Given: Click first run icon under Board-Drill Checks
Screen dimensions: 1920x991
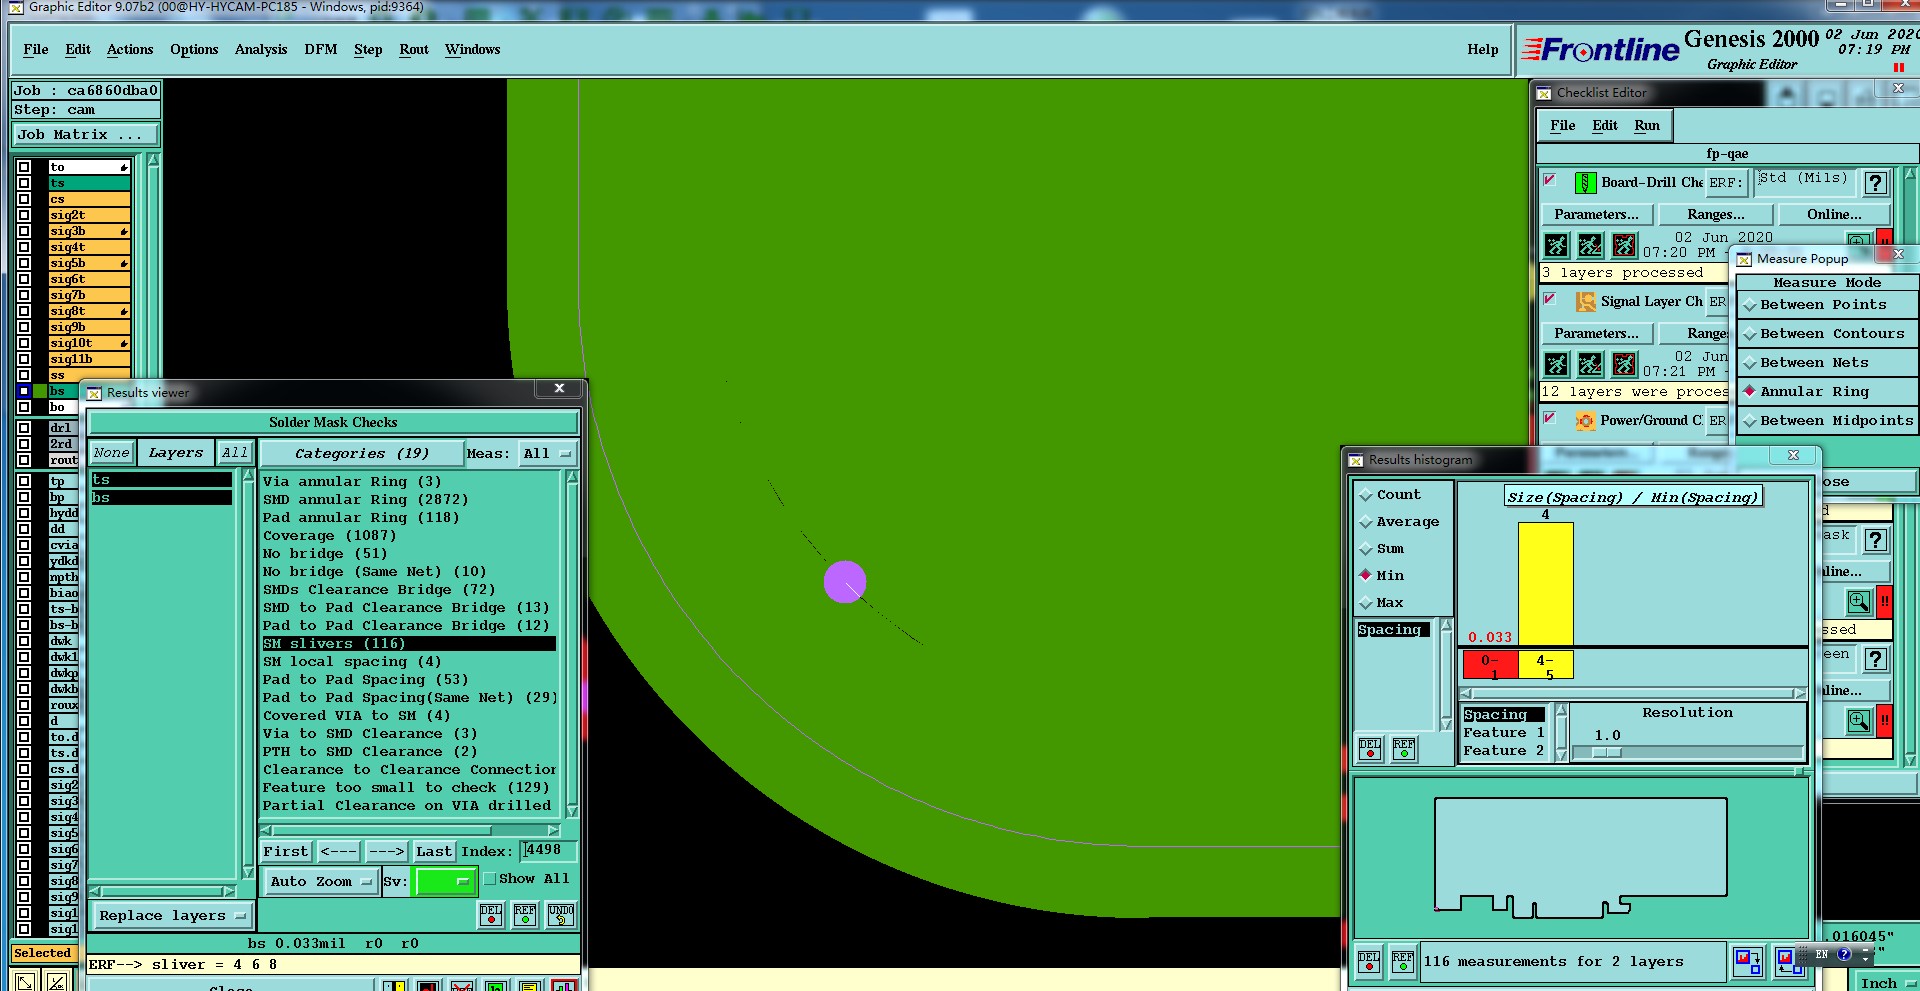Looking at the screenshot, I should click(x=1557, y=245).
